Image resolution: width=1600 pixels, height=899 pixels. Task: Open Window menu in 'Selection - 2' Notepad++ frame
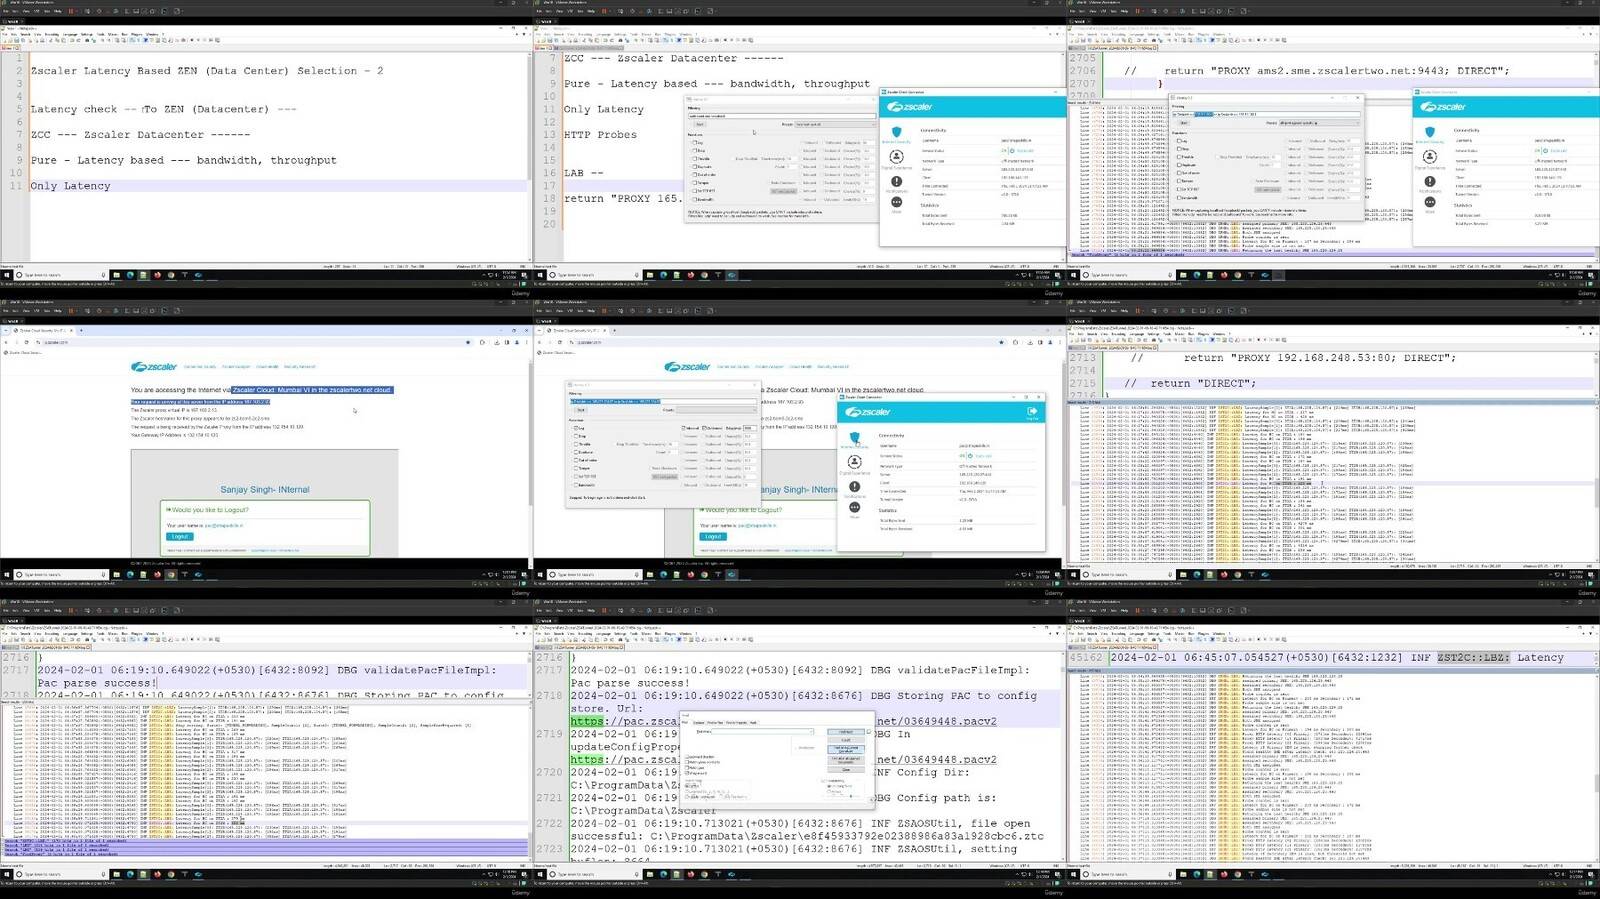(153, 34)
